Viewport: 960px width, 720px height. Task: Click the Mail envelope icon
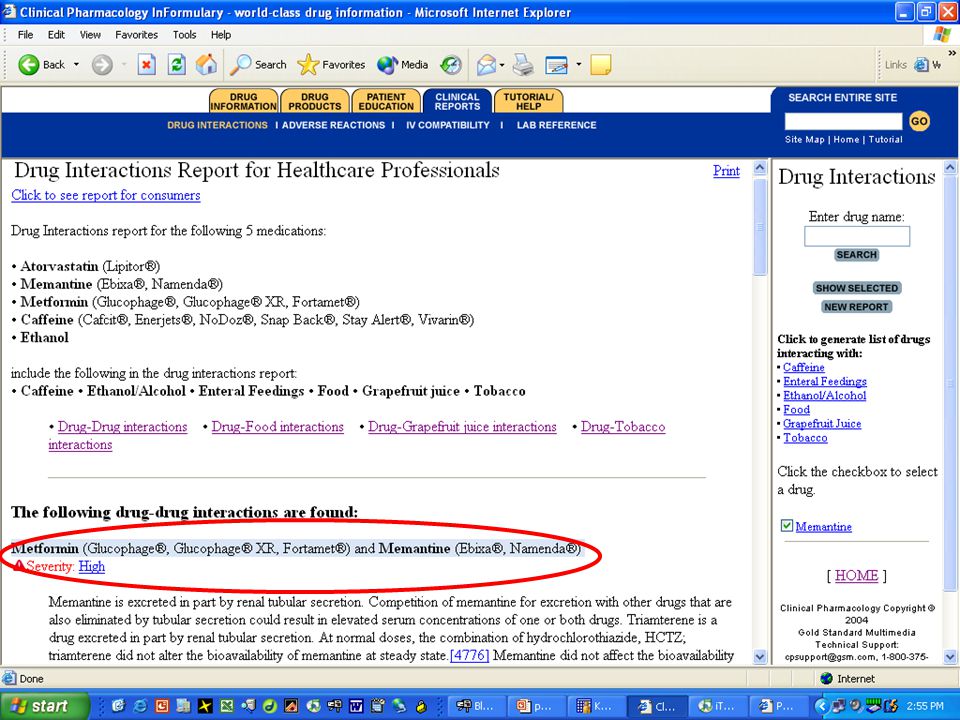486,64
